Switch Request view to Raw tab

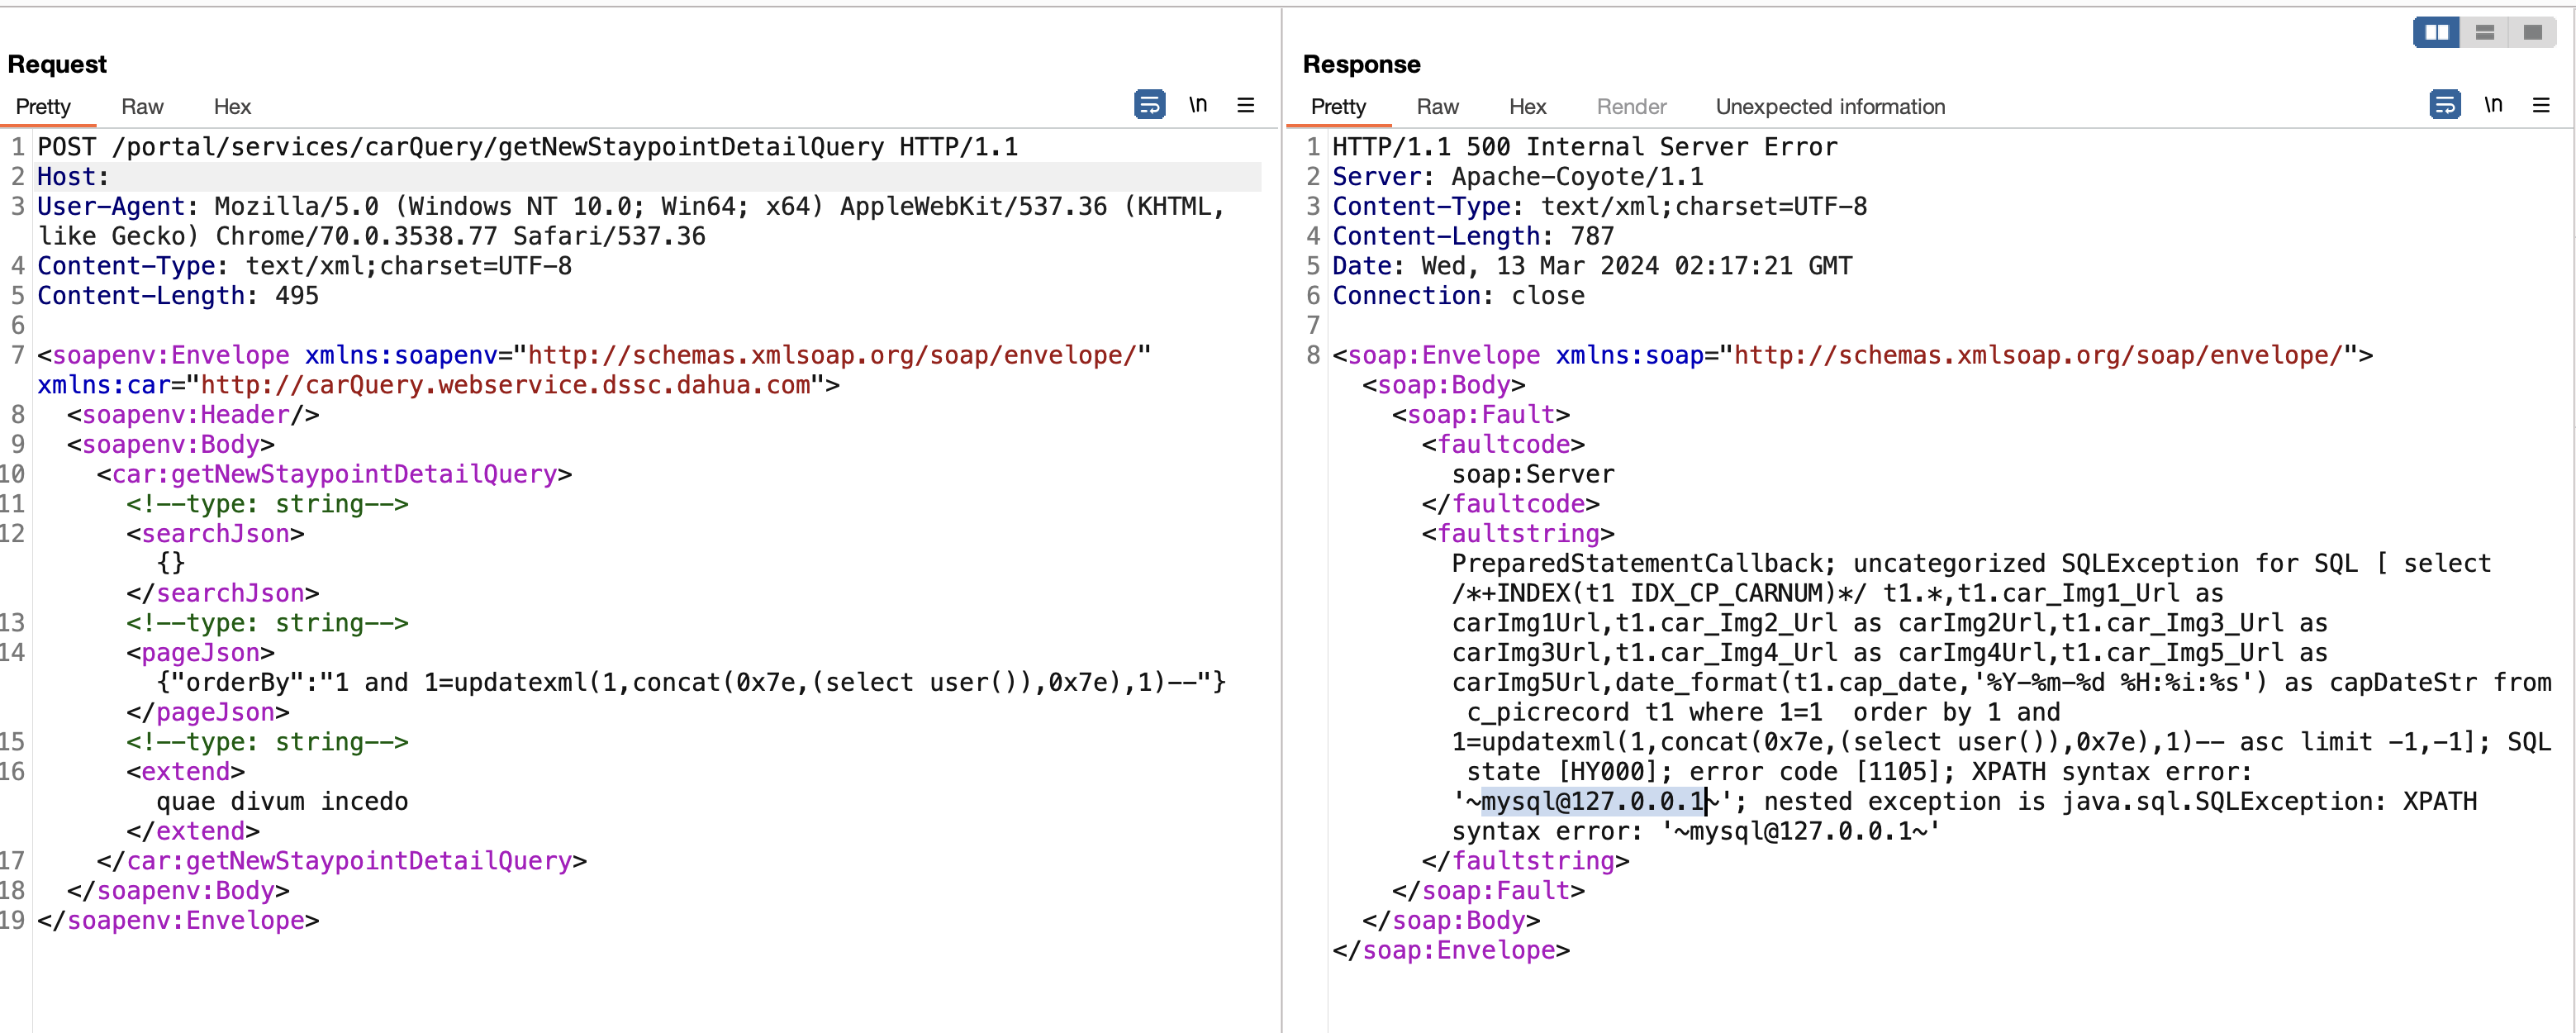click(142, 107)
